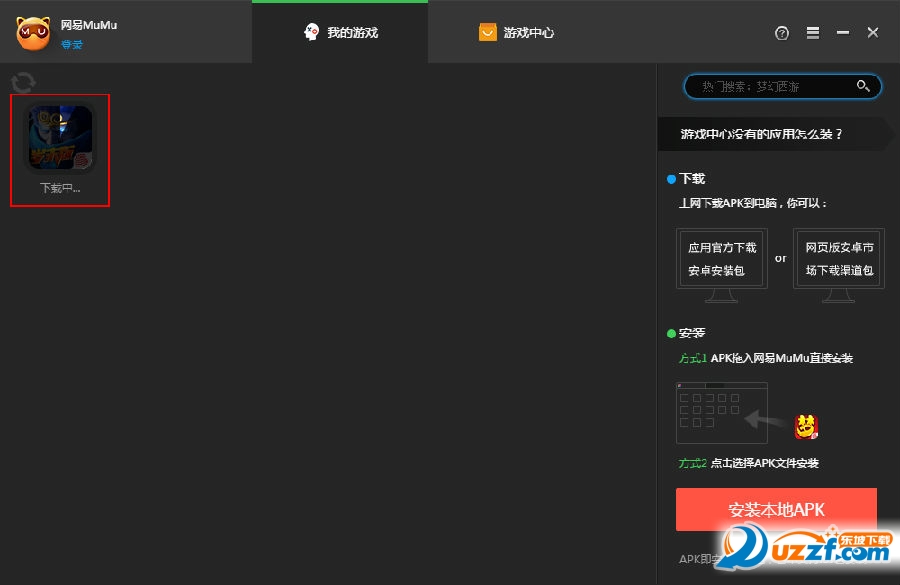Select the downloading game thumbnail
Viewport: 900px width, 585px height.
[60, 137]
